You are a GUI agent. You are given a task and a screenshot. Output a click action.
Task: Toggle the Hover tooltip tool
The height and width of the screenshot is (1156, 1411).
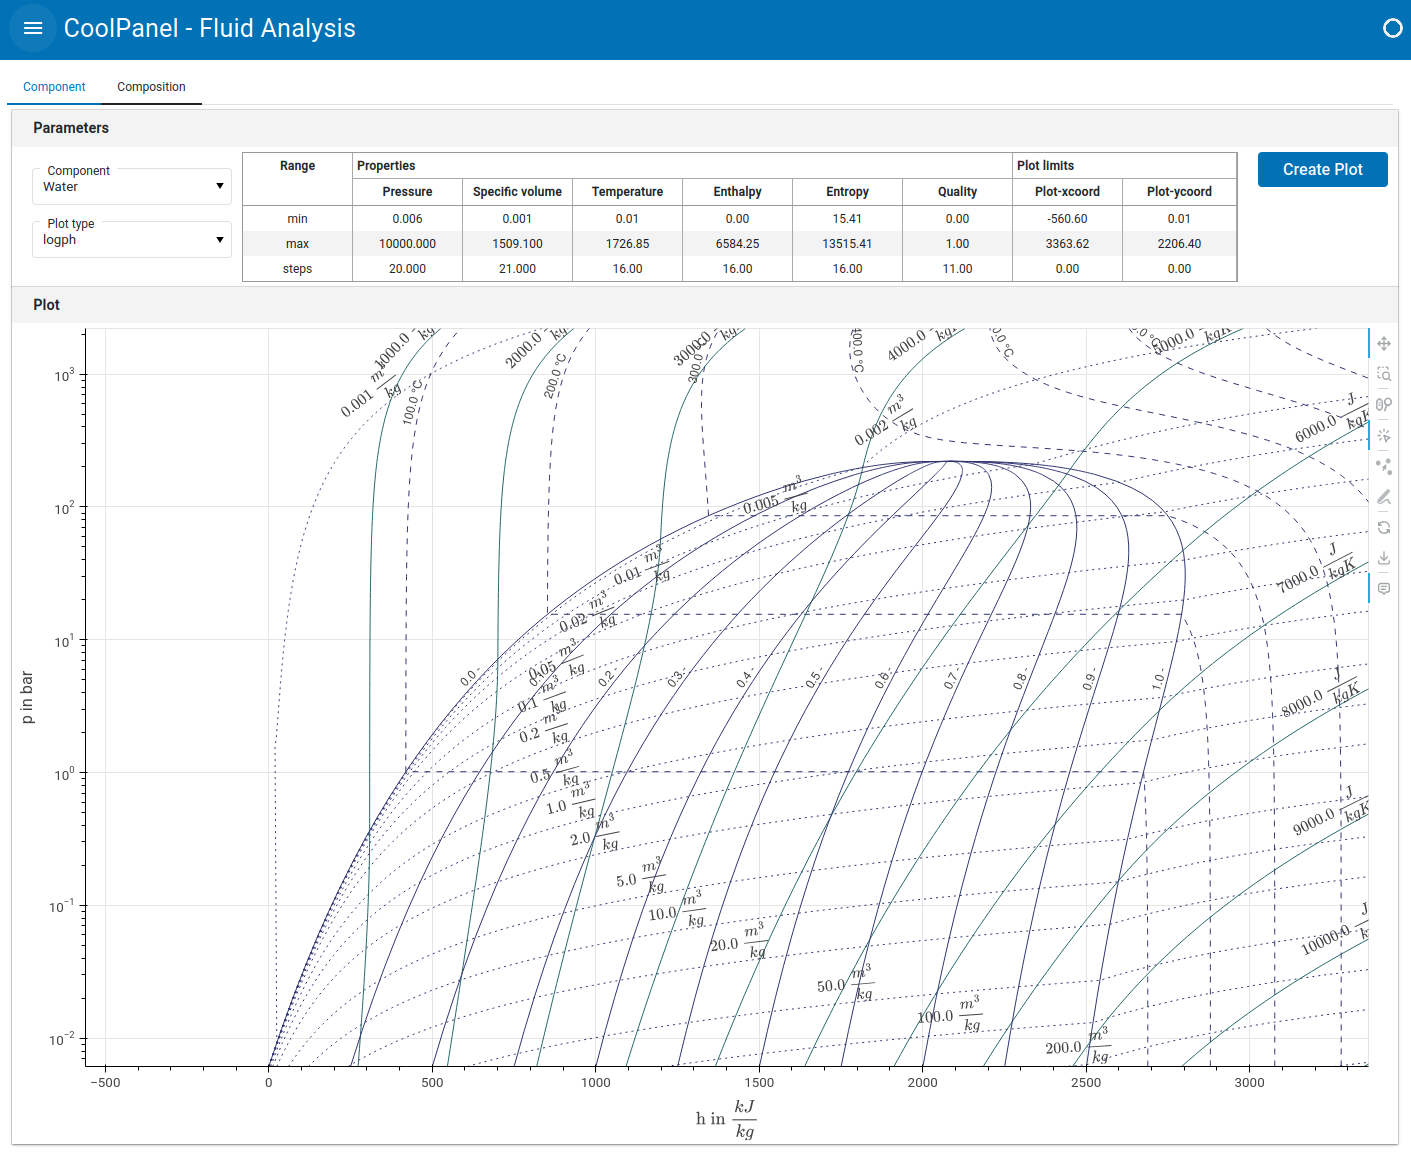tap(1384, 589)
